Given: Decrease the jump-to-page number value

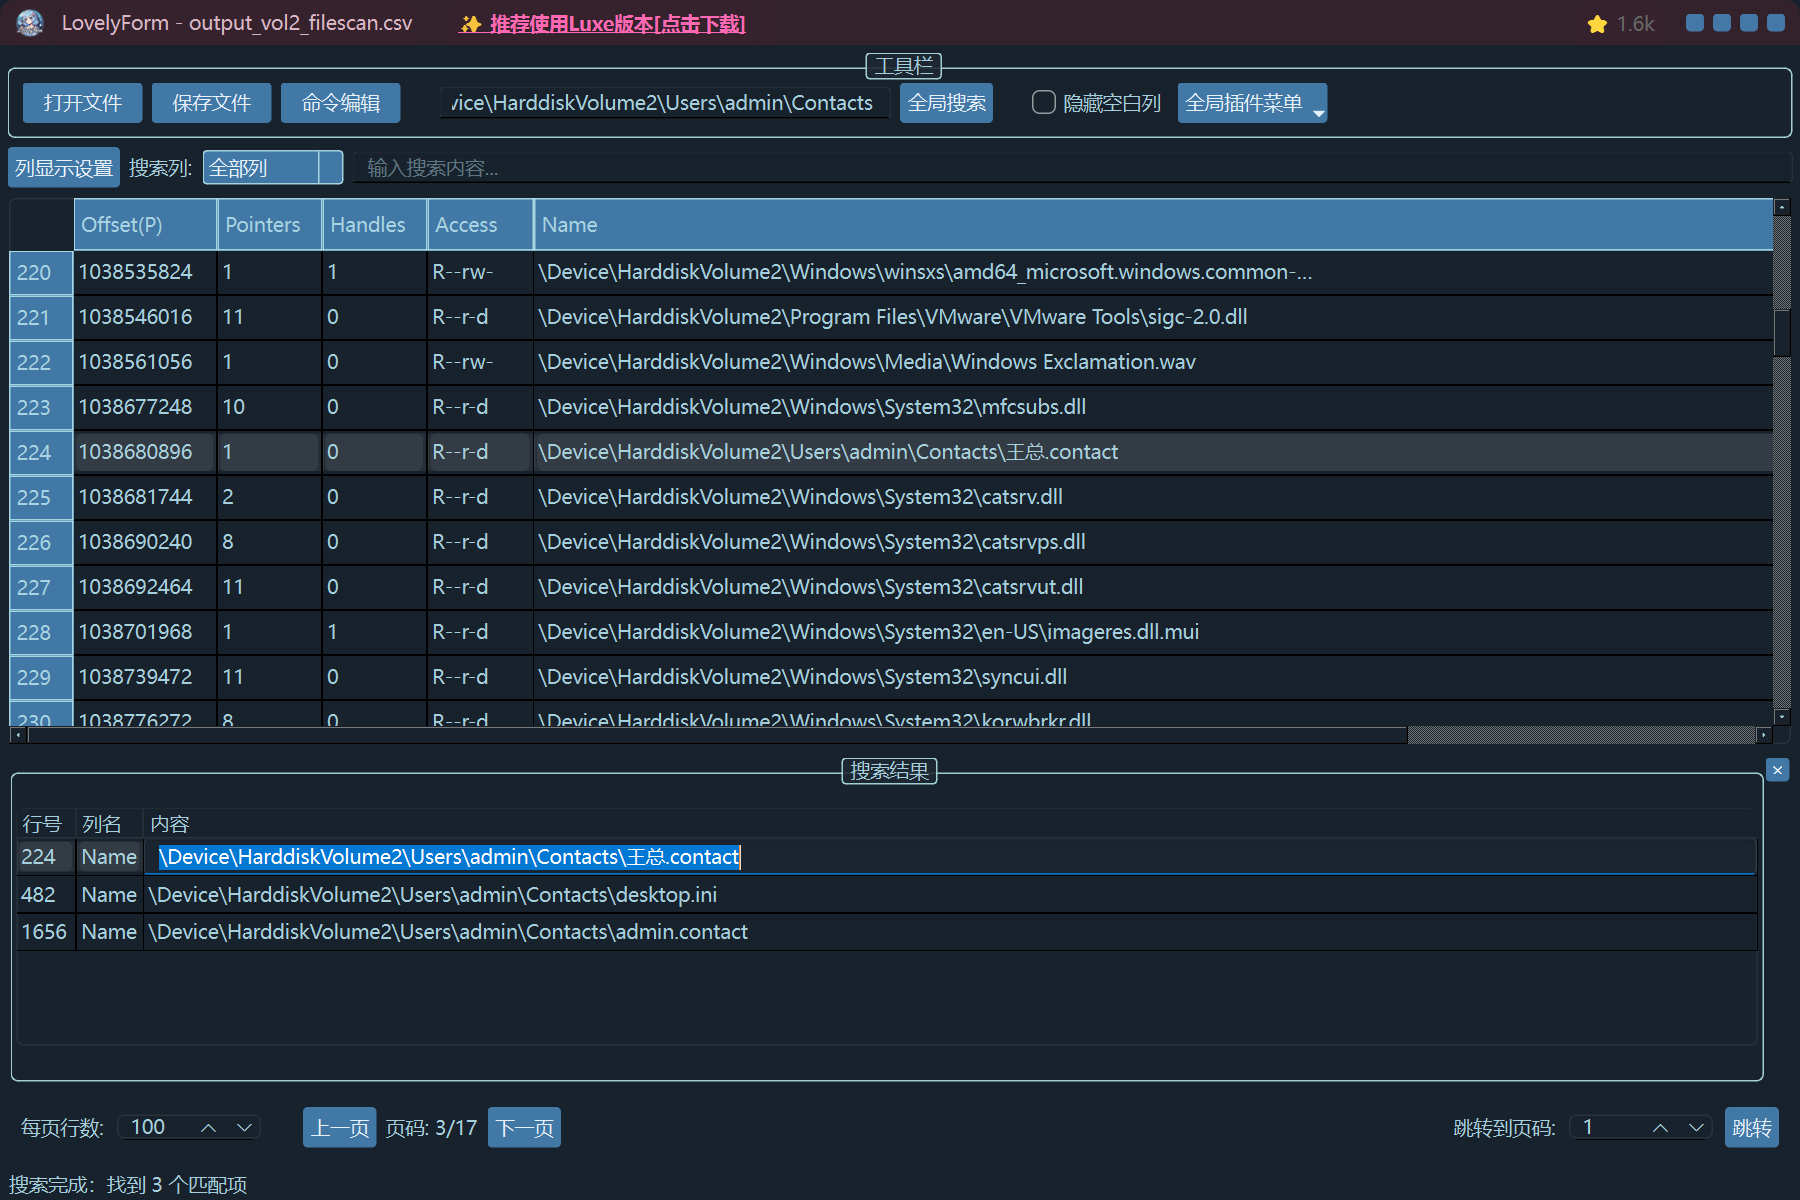Looking at the screenshot, I should pyautogui.click(x=1696, y=1128).
